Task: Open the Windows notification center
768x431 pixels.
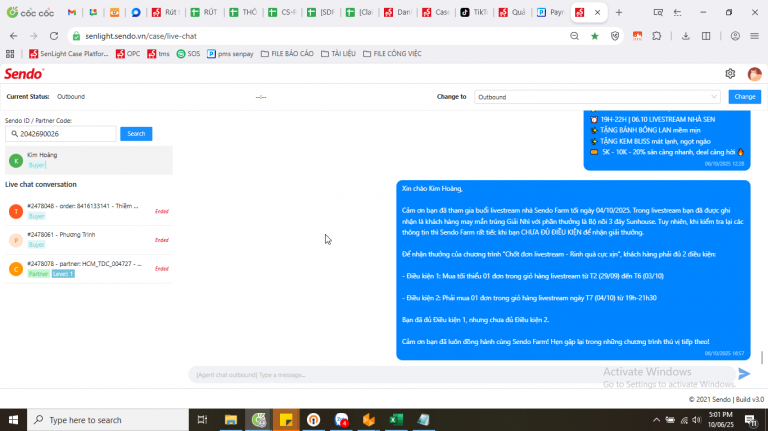Action: coord(750,420)
